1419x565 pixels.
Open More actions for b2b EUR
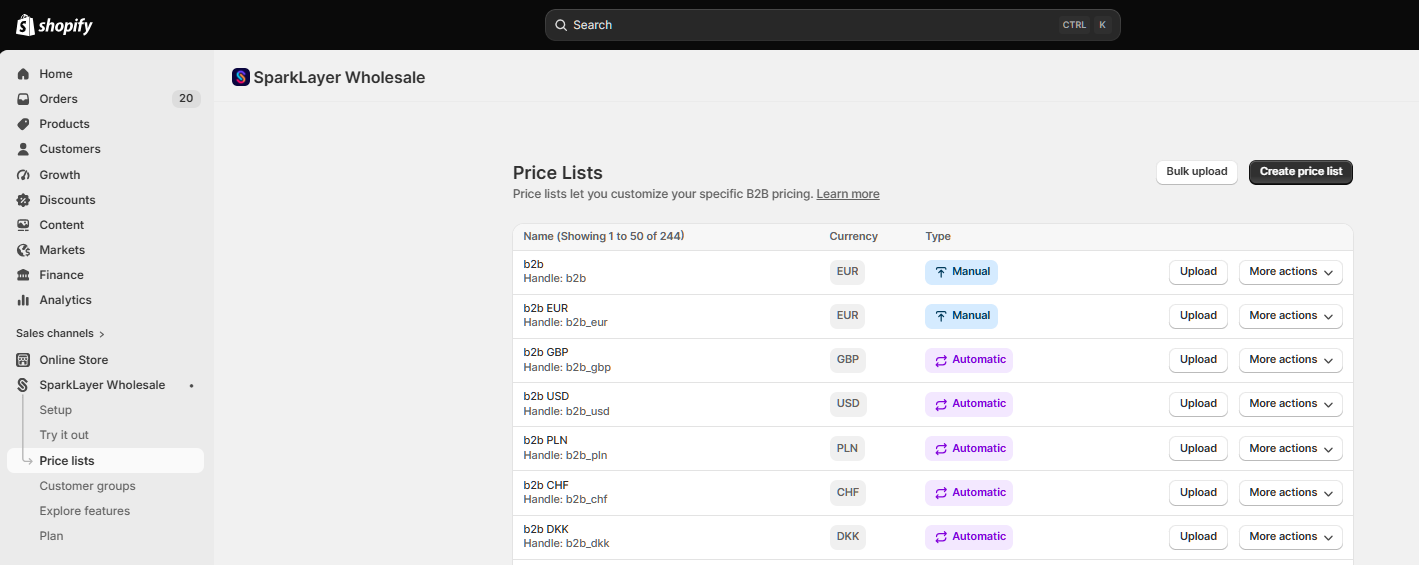point(1290,316)
